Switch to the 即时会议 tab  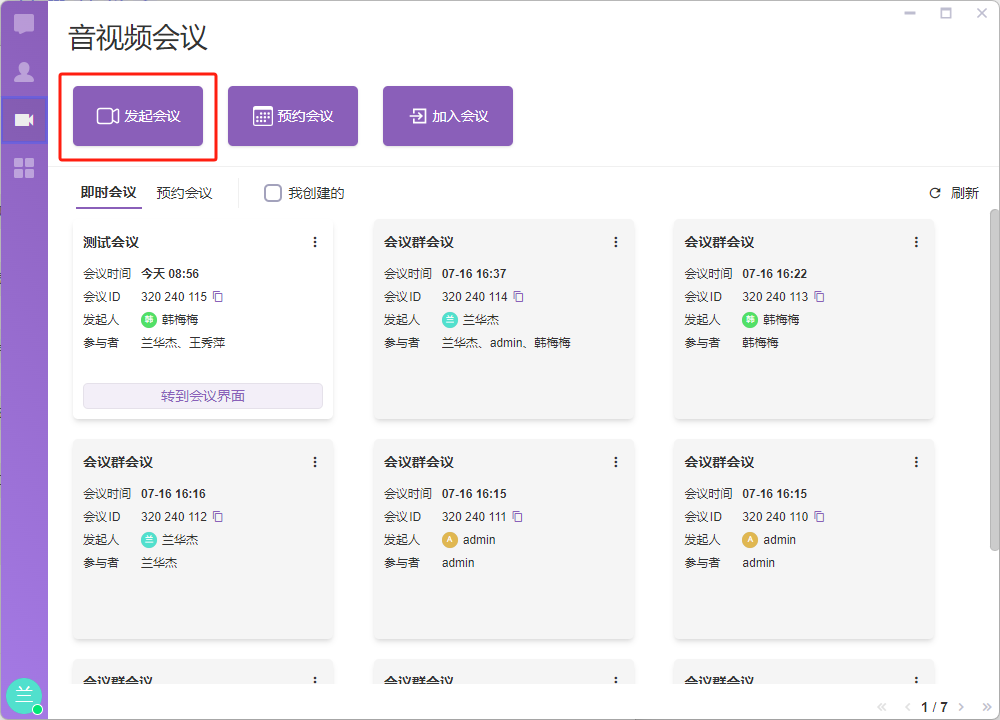(x=108, y=193)
